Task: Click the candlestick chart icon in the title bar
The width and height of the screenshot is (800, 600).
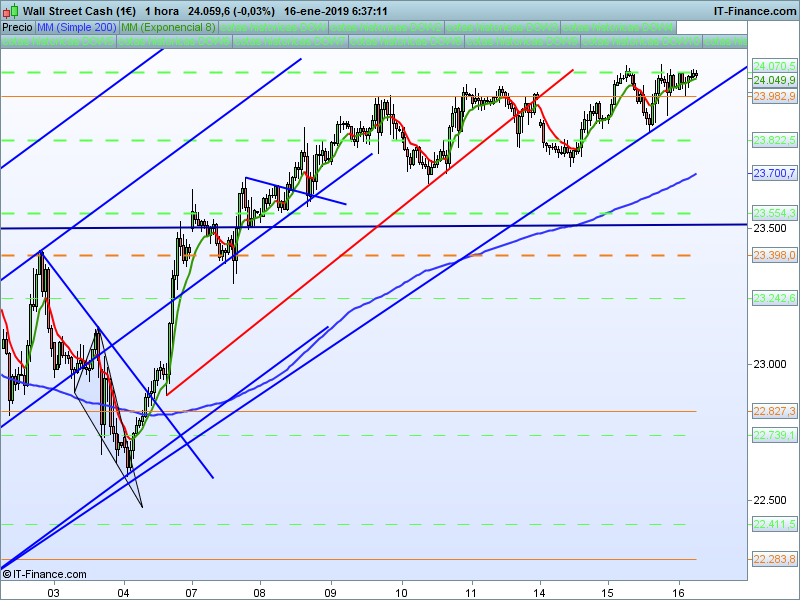Action: [11, 11]
